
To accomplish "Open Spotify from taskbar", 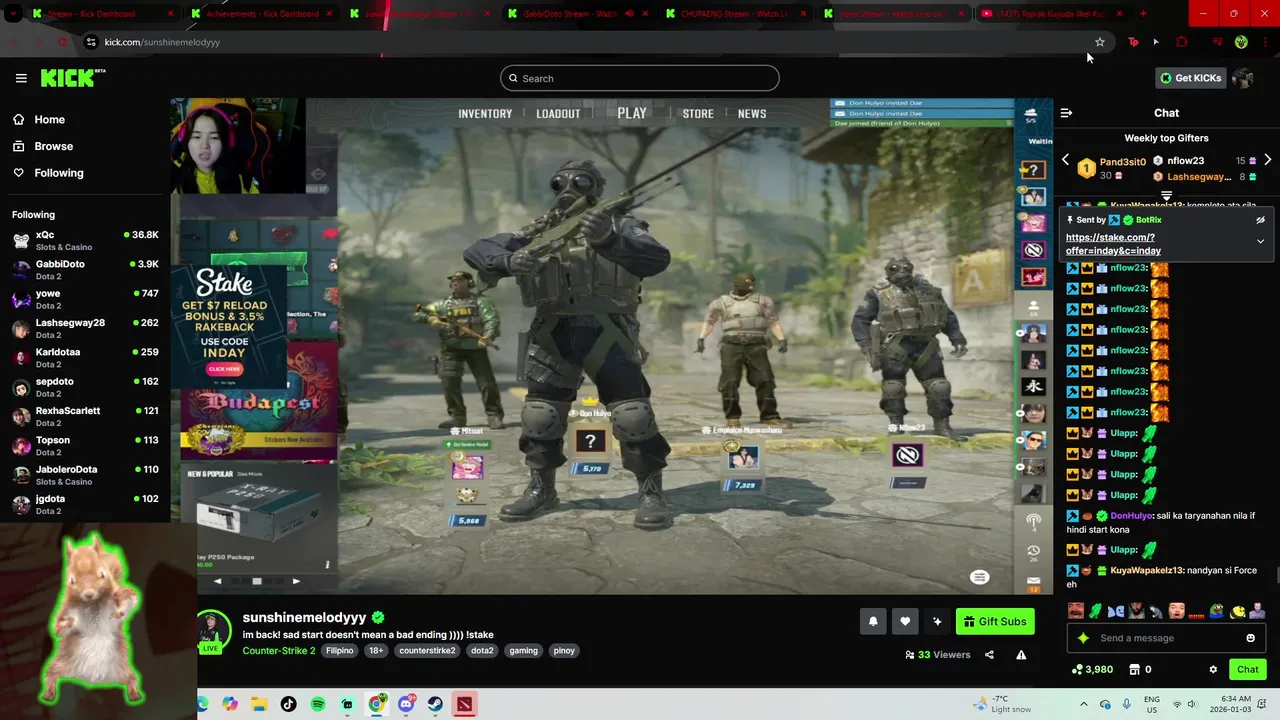I will pyautogui.click(x=318, y=704).
